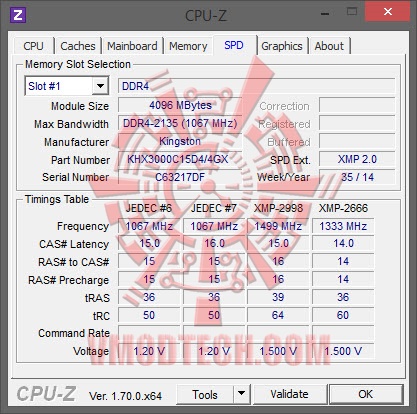Close the CPU-Z window
This screenshot has height=414, width=417.
(x=388, y=12)
